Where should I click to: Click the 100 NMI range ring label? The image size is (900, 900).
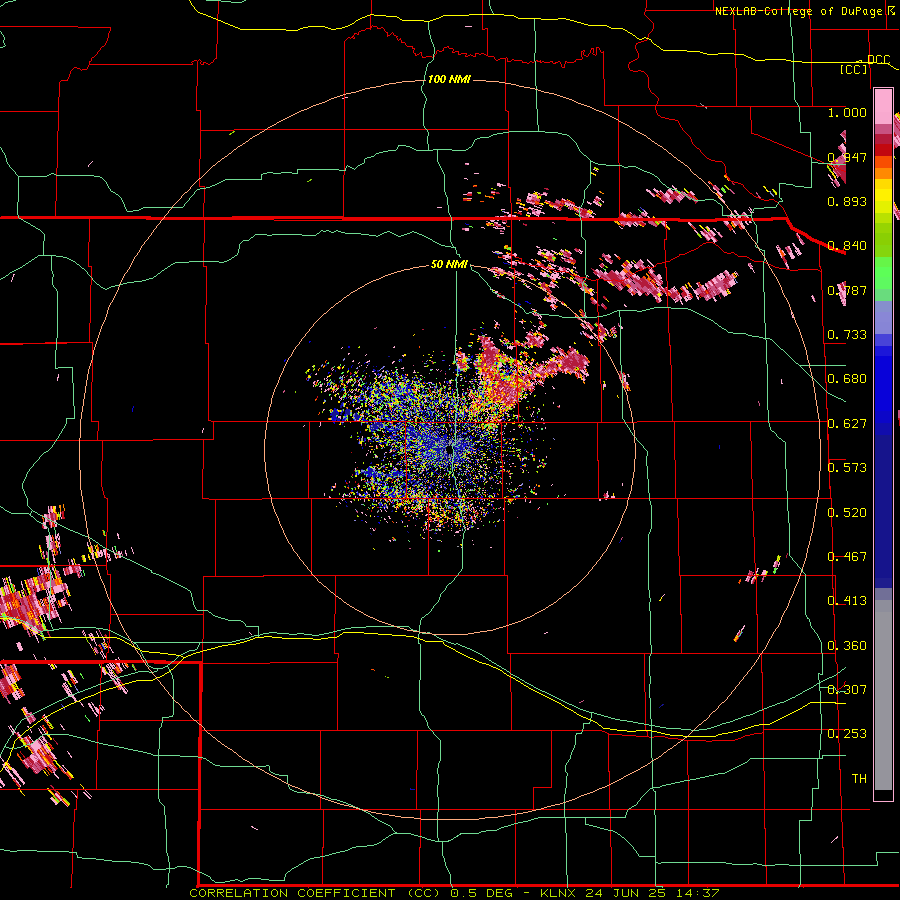449,79
